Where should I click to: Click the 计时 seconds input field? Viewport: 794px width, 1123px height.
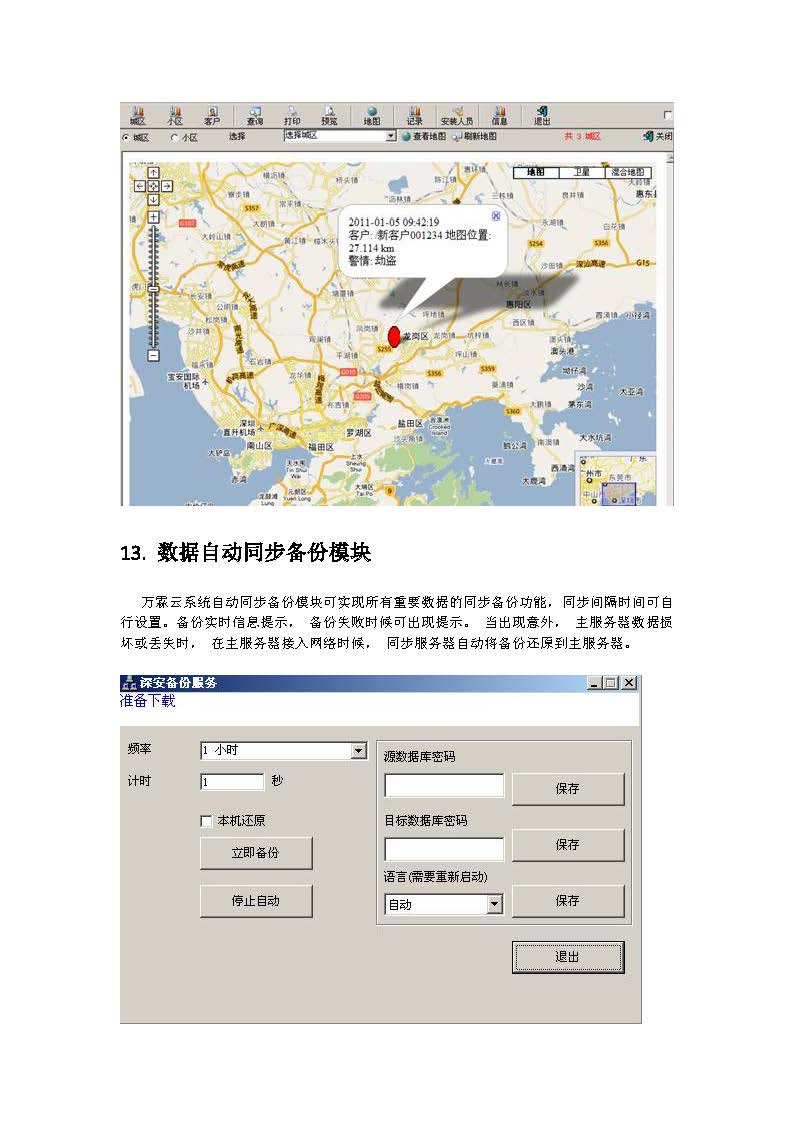click(x=232, y=781)
